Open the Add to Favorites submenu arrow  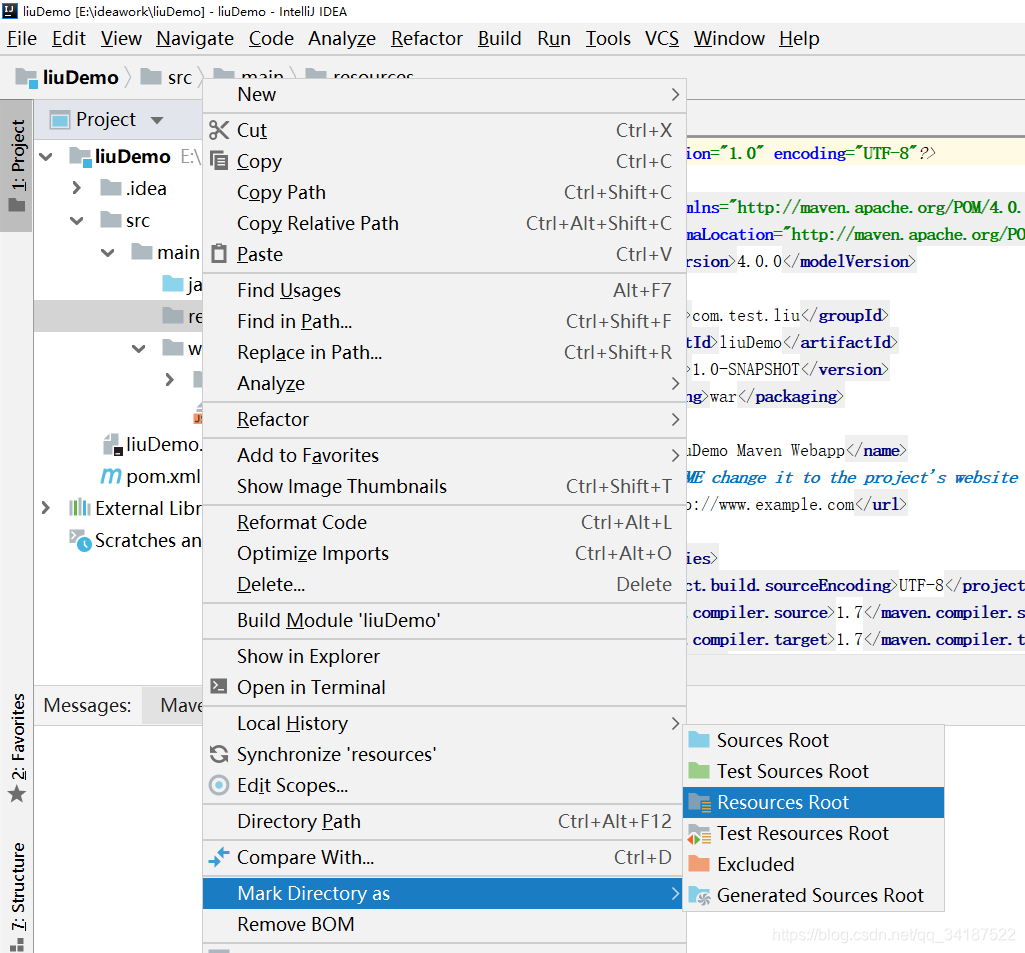675,456
